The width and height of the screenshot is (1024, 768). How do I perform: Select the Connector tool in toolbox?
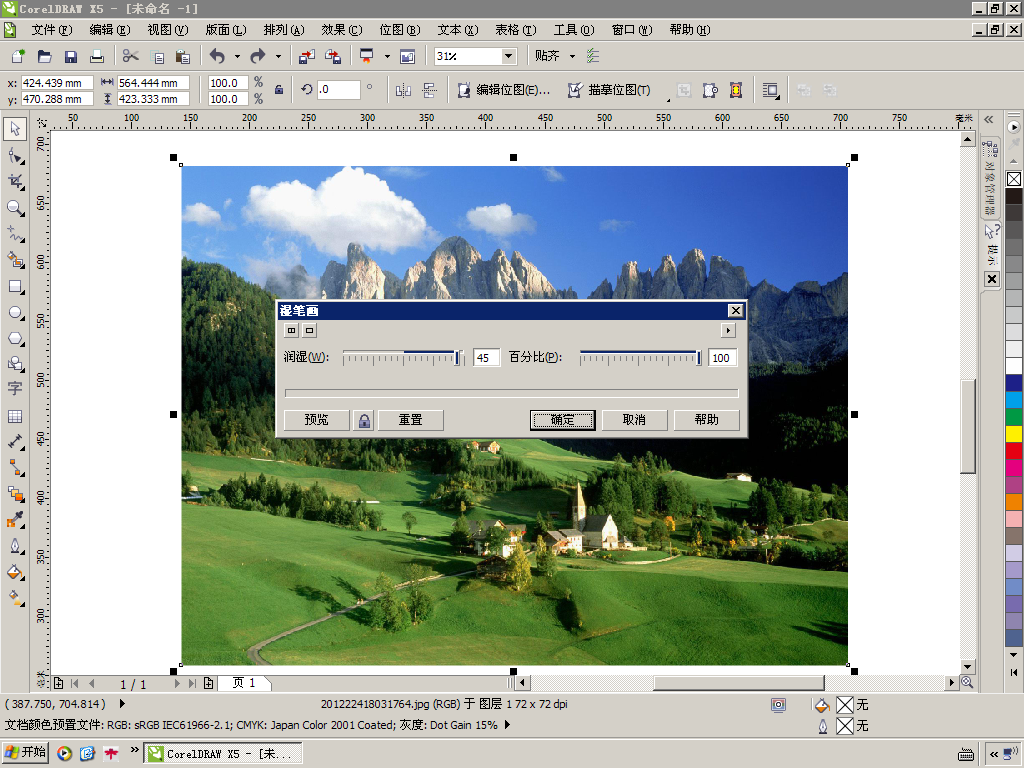15,468
